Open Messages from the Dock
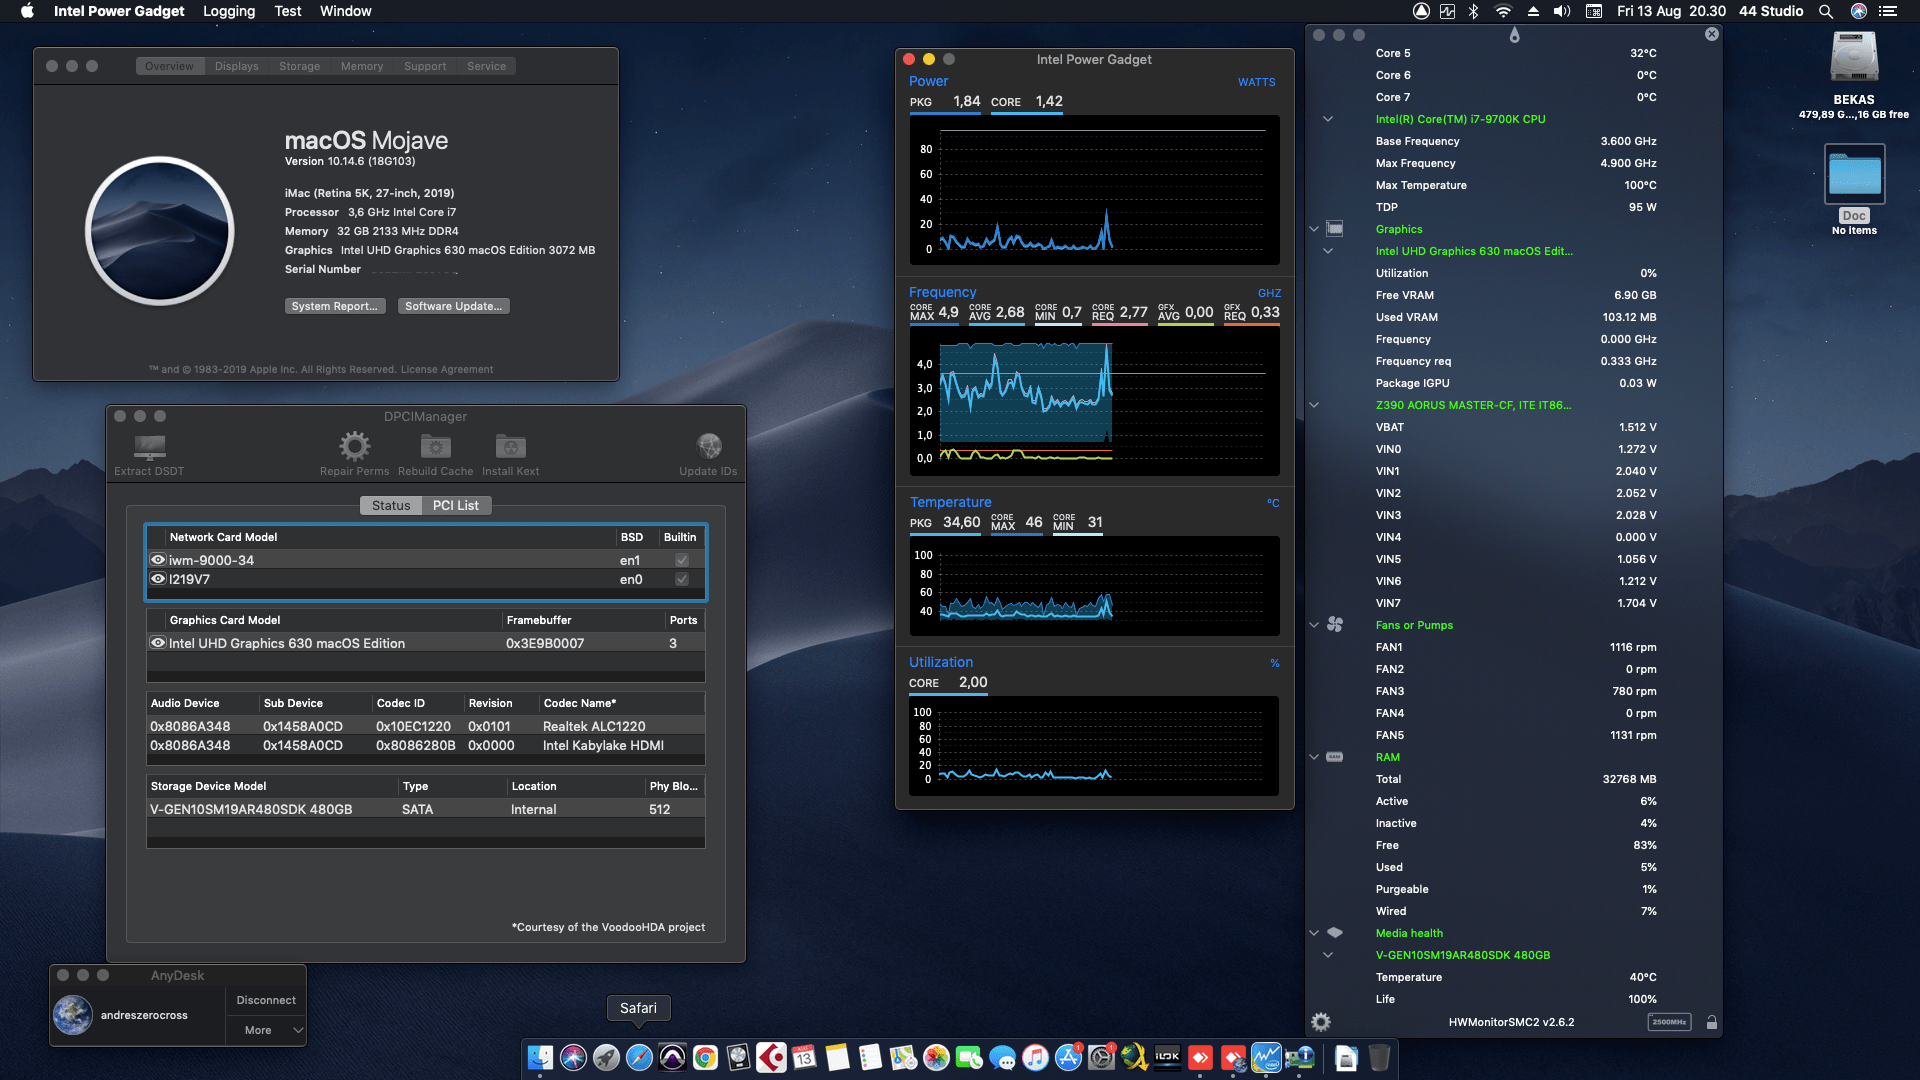The image size is (1920, 1080). tap(1002, 1057)
